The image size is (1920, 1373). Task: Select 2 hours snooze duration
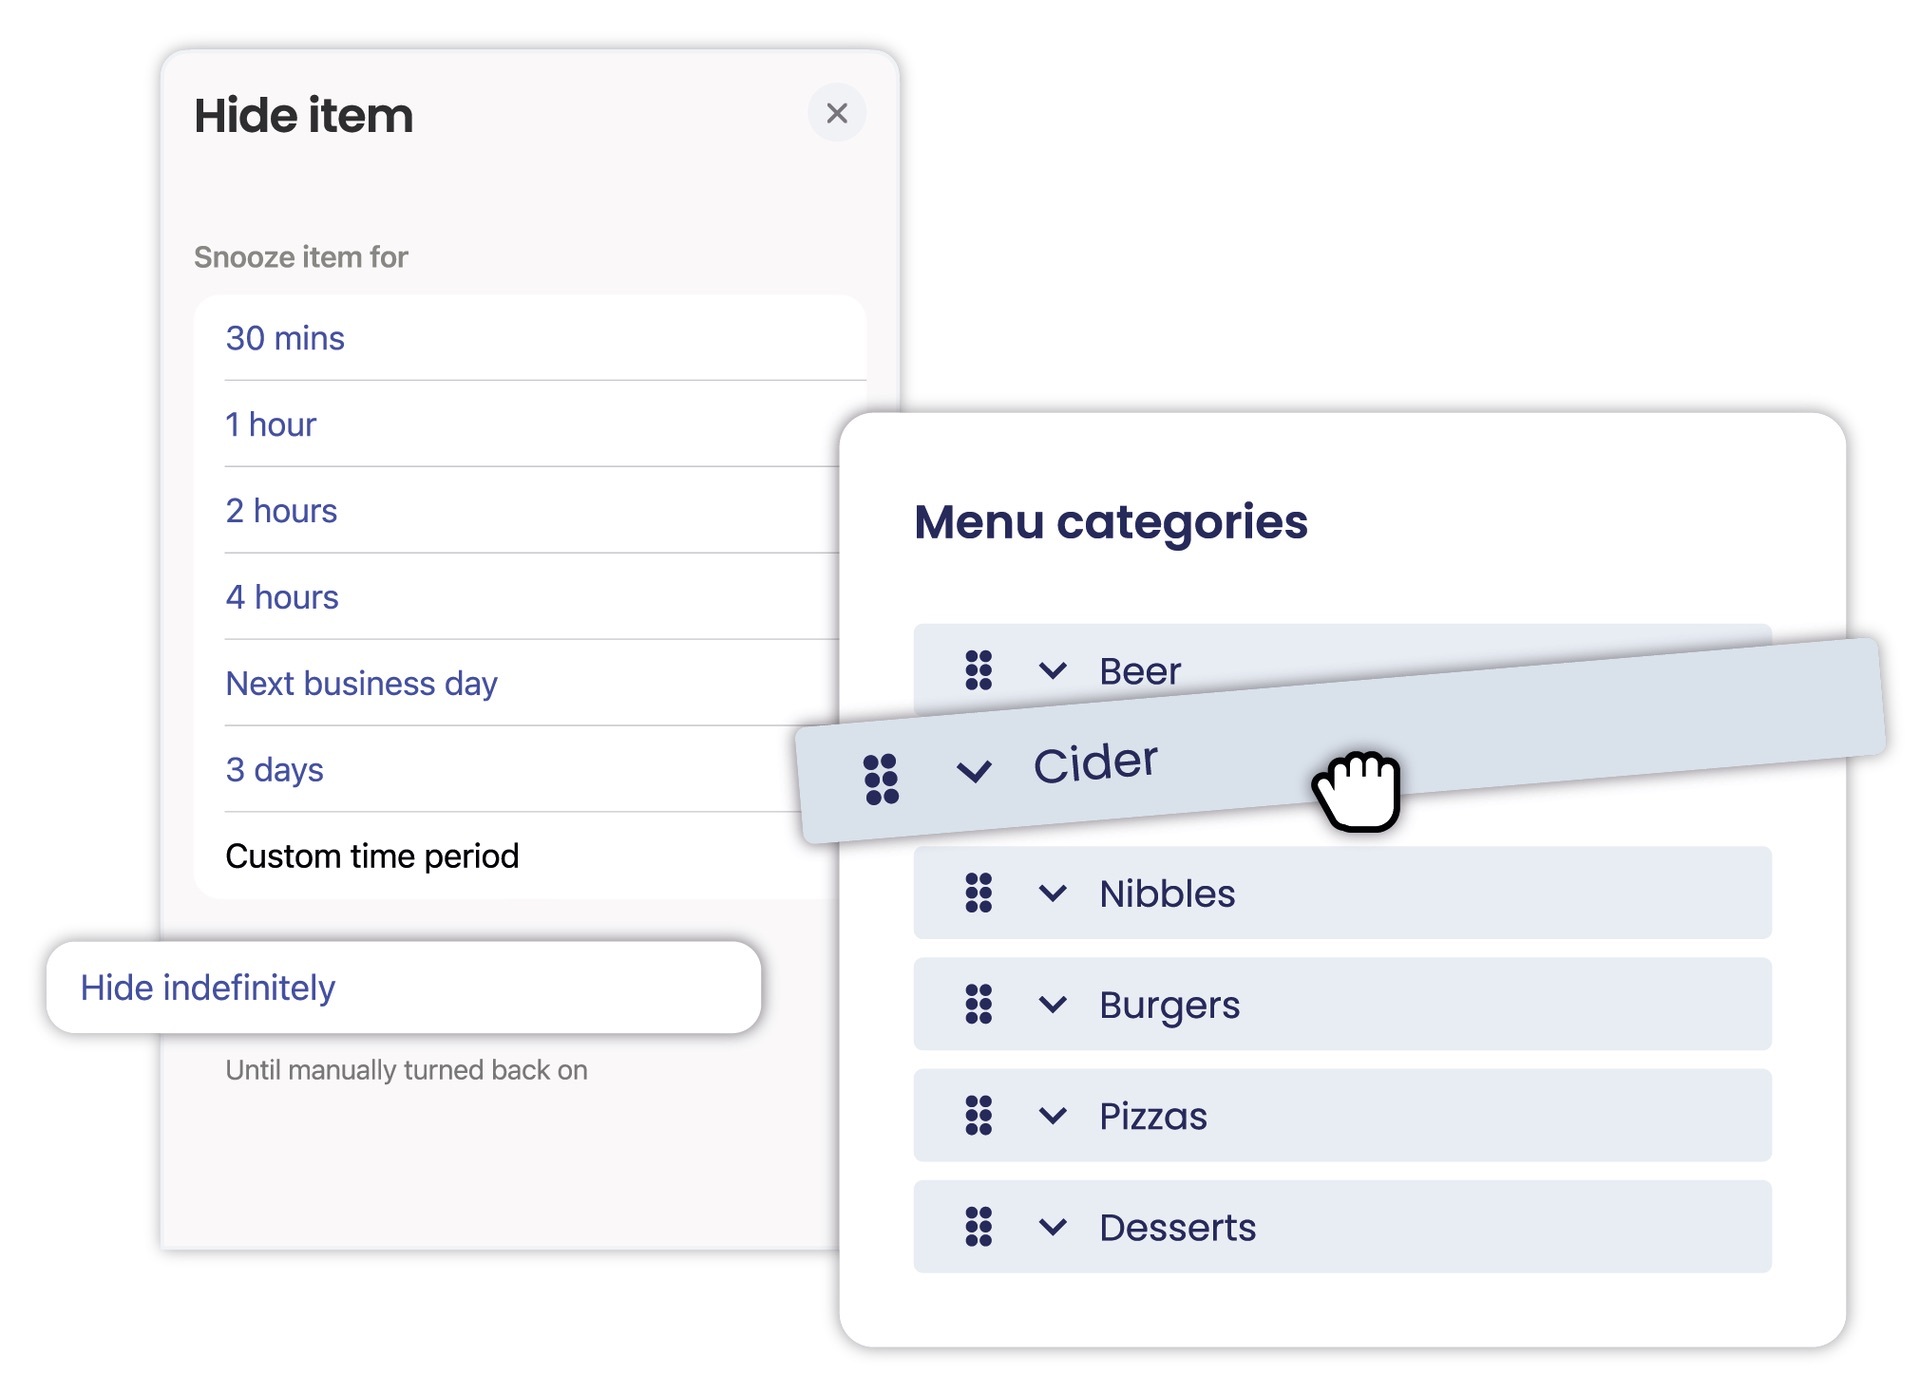pos(281,511)
